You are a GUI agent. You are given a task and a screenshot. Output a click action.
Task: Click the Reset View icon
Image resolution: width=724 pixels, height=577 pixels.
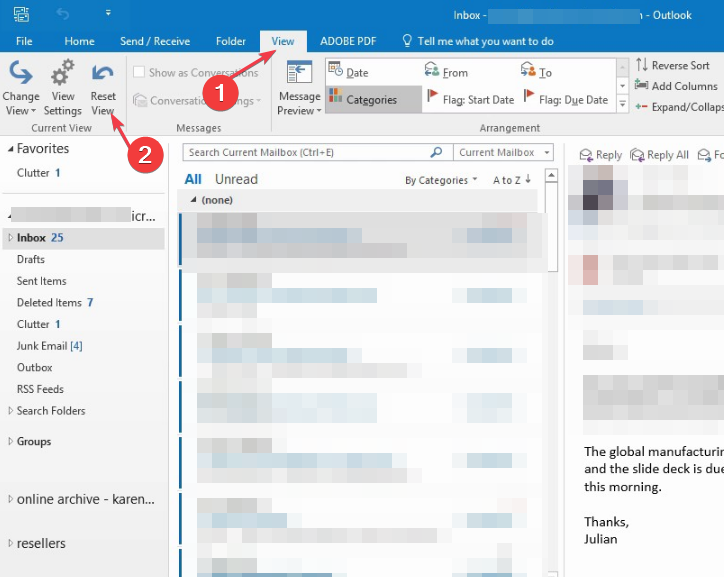coord(102,75)
